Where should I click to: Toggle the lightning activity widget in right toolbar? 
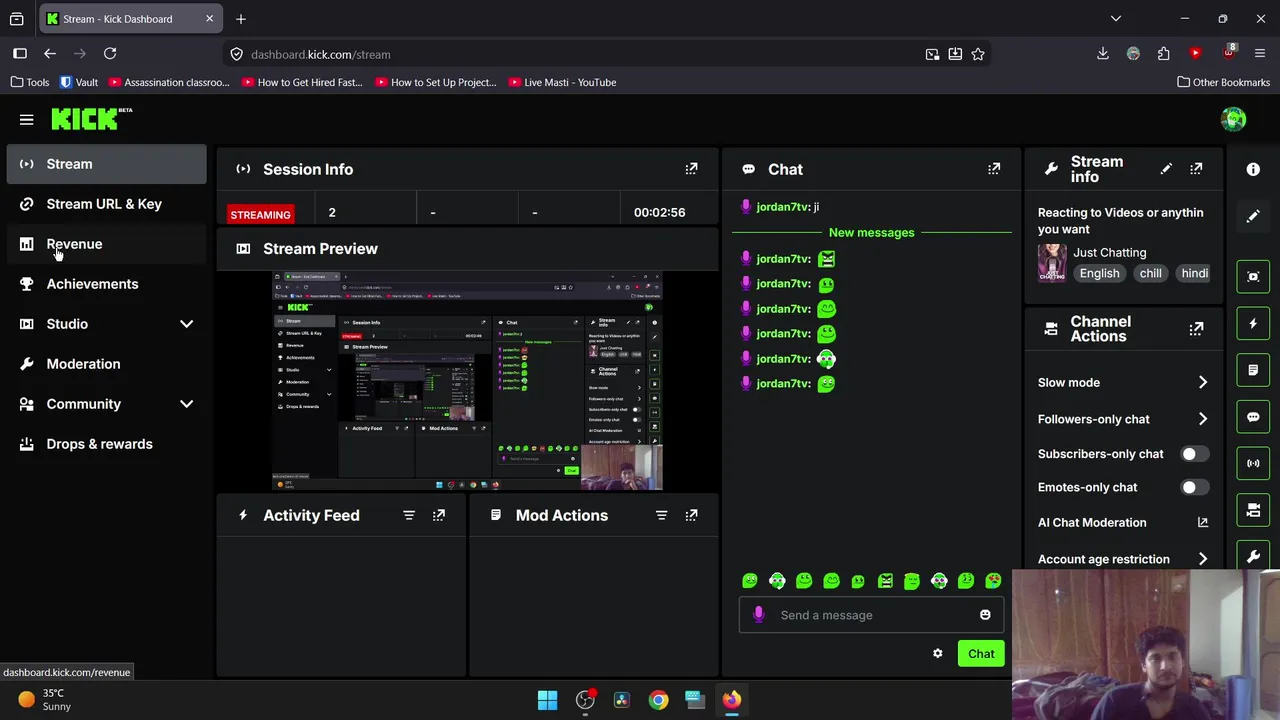[1253, 323]
